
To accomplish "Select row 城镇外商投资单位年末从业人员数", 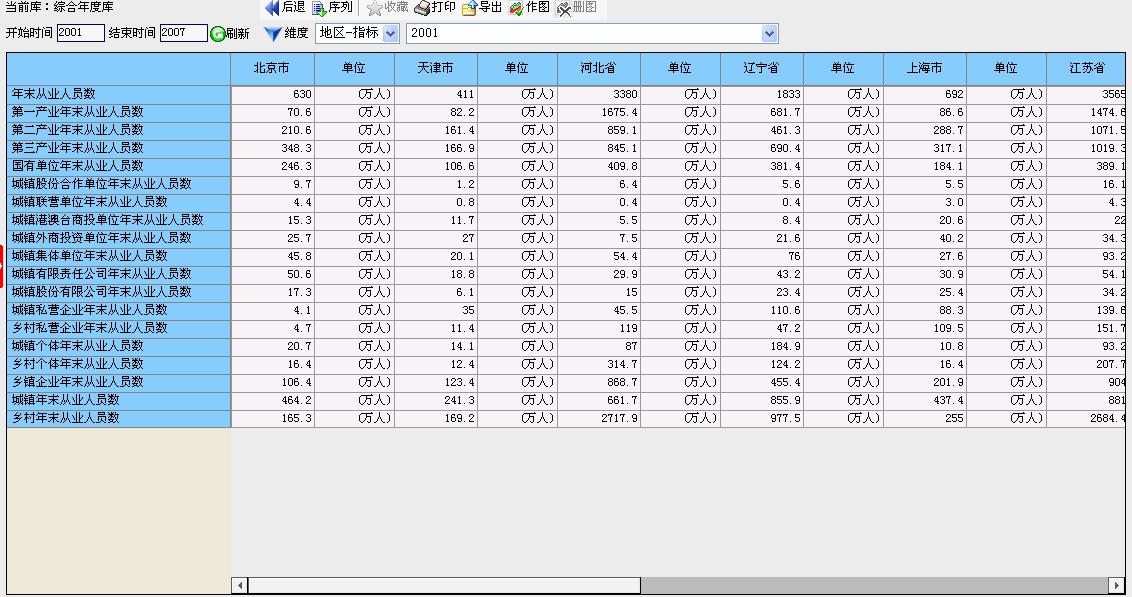I will pos(118,239).
